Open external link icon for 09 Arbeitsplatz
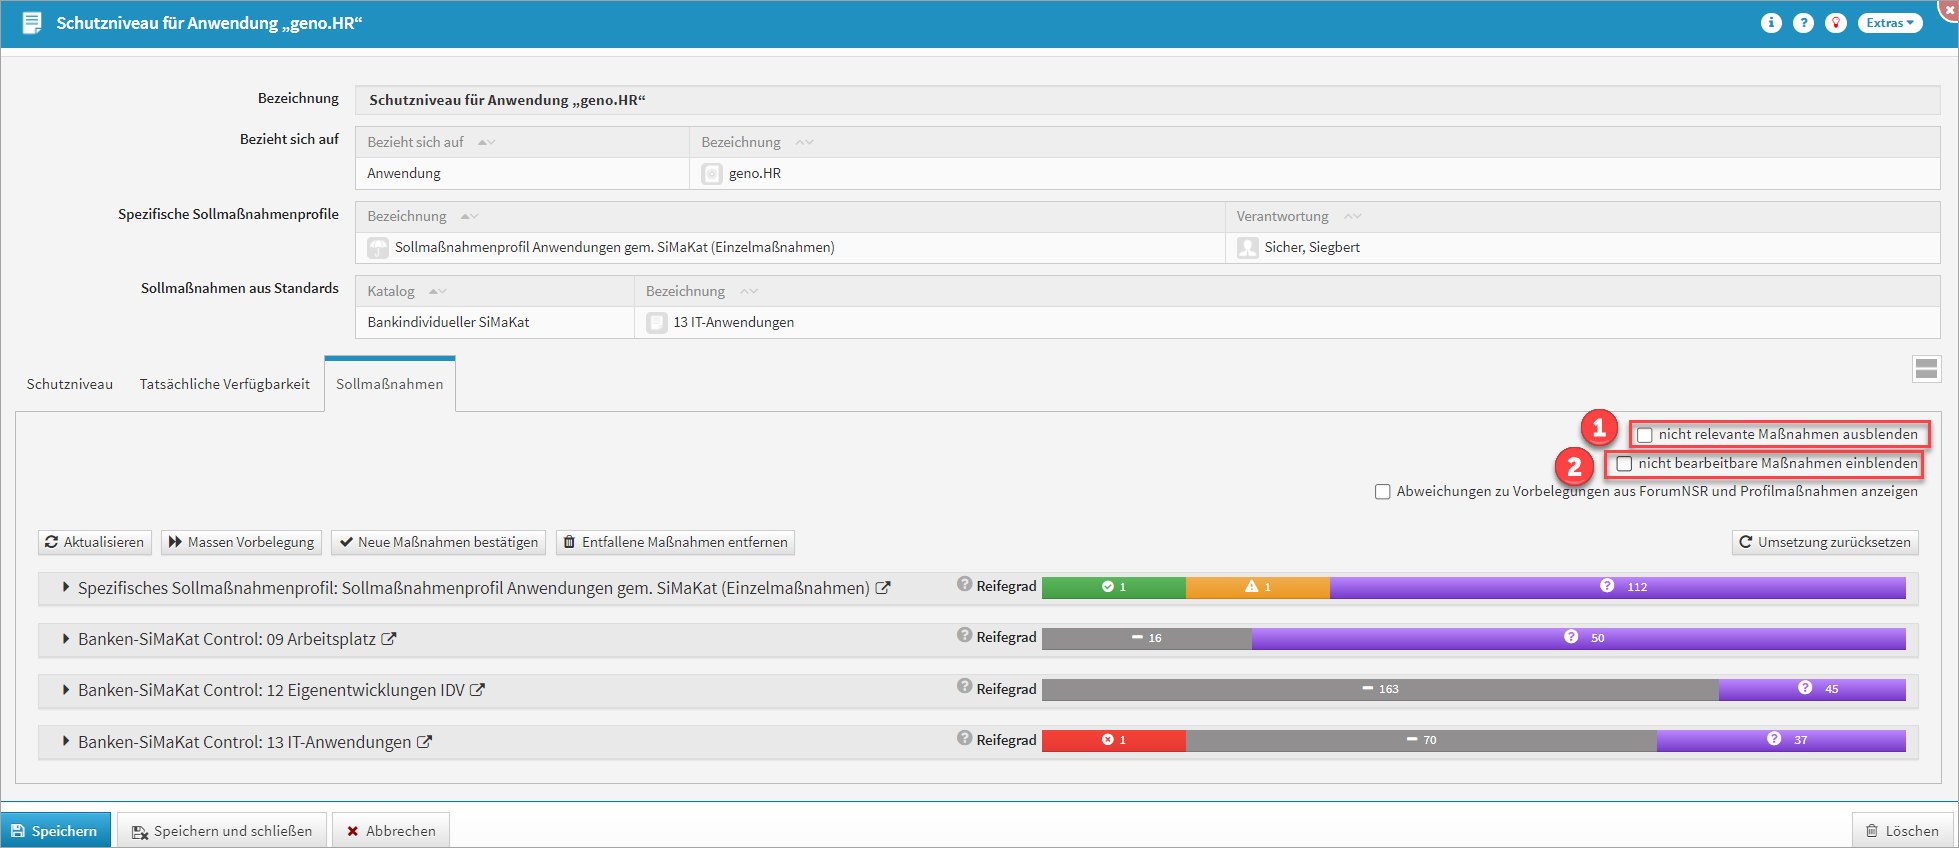Screen dimensions: 1959x848 point(389,639)
